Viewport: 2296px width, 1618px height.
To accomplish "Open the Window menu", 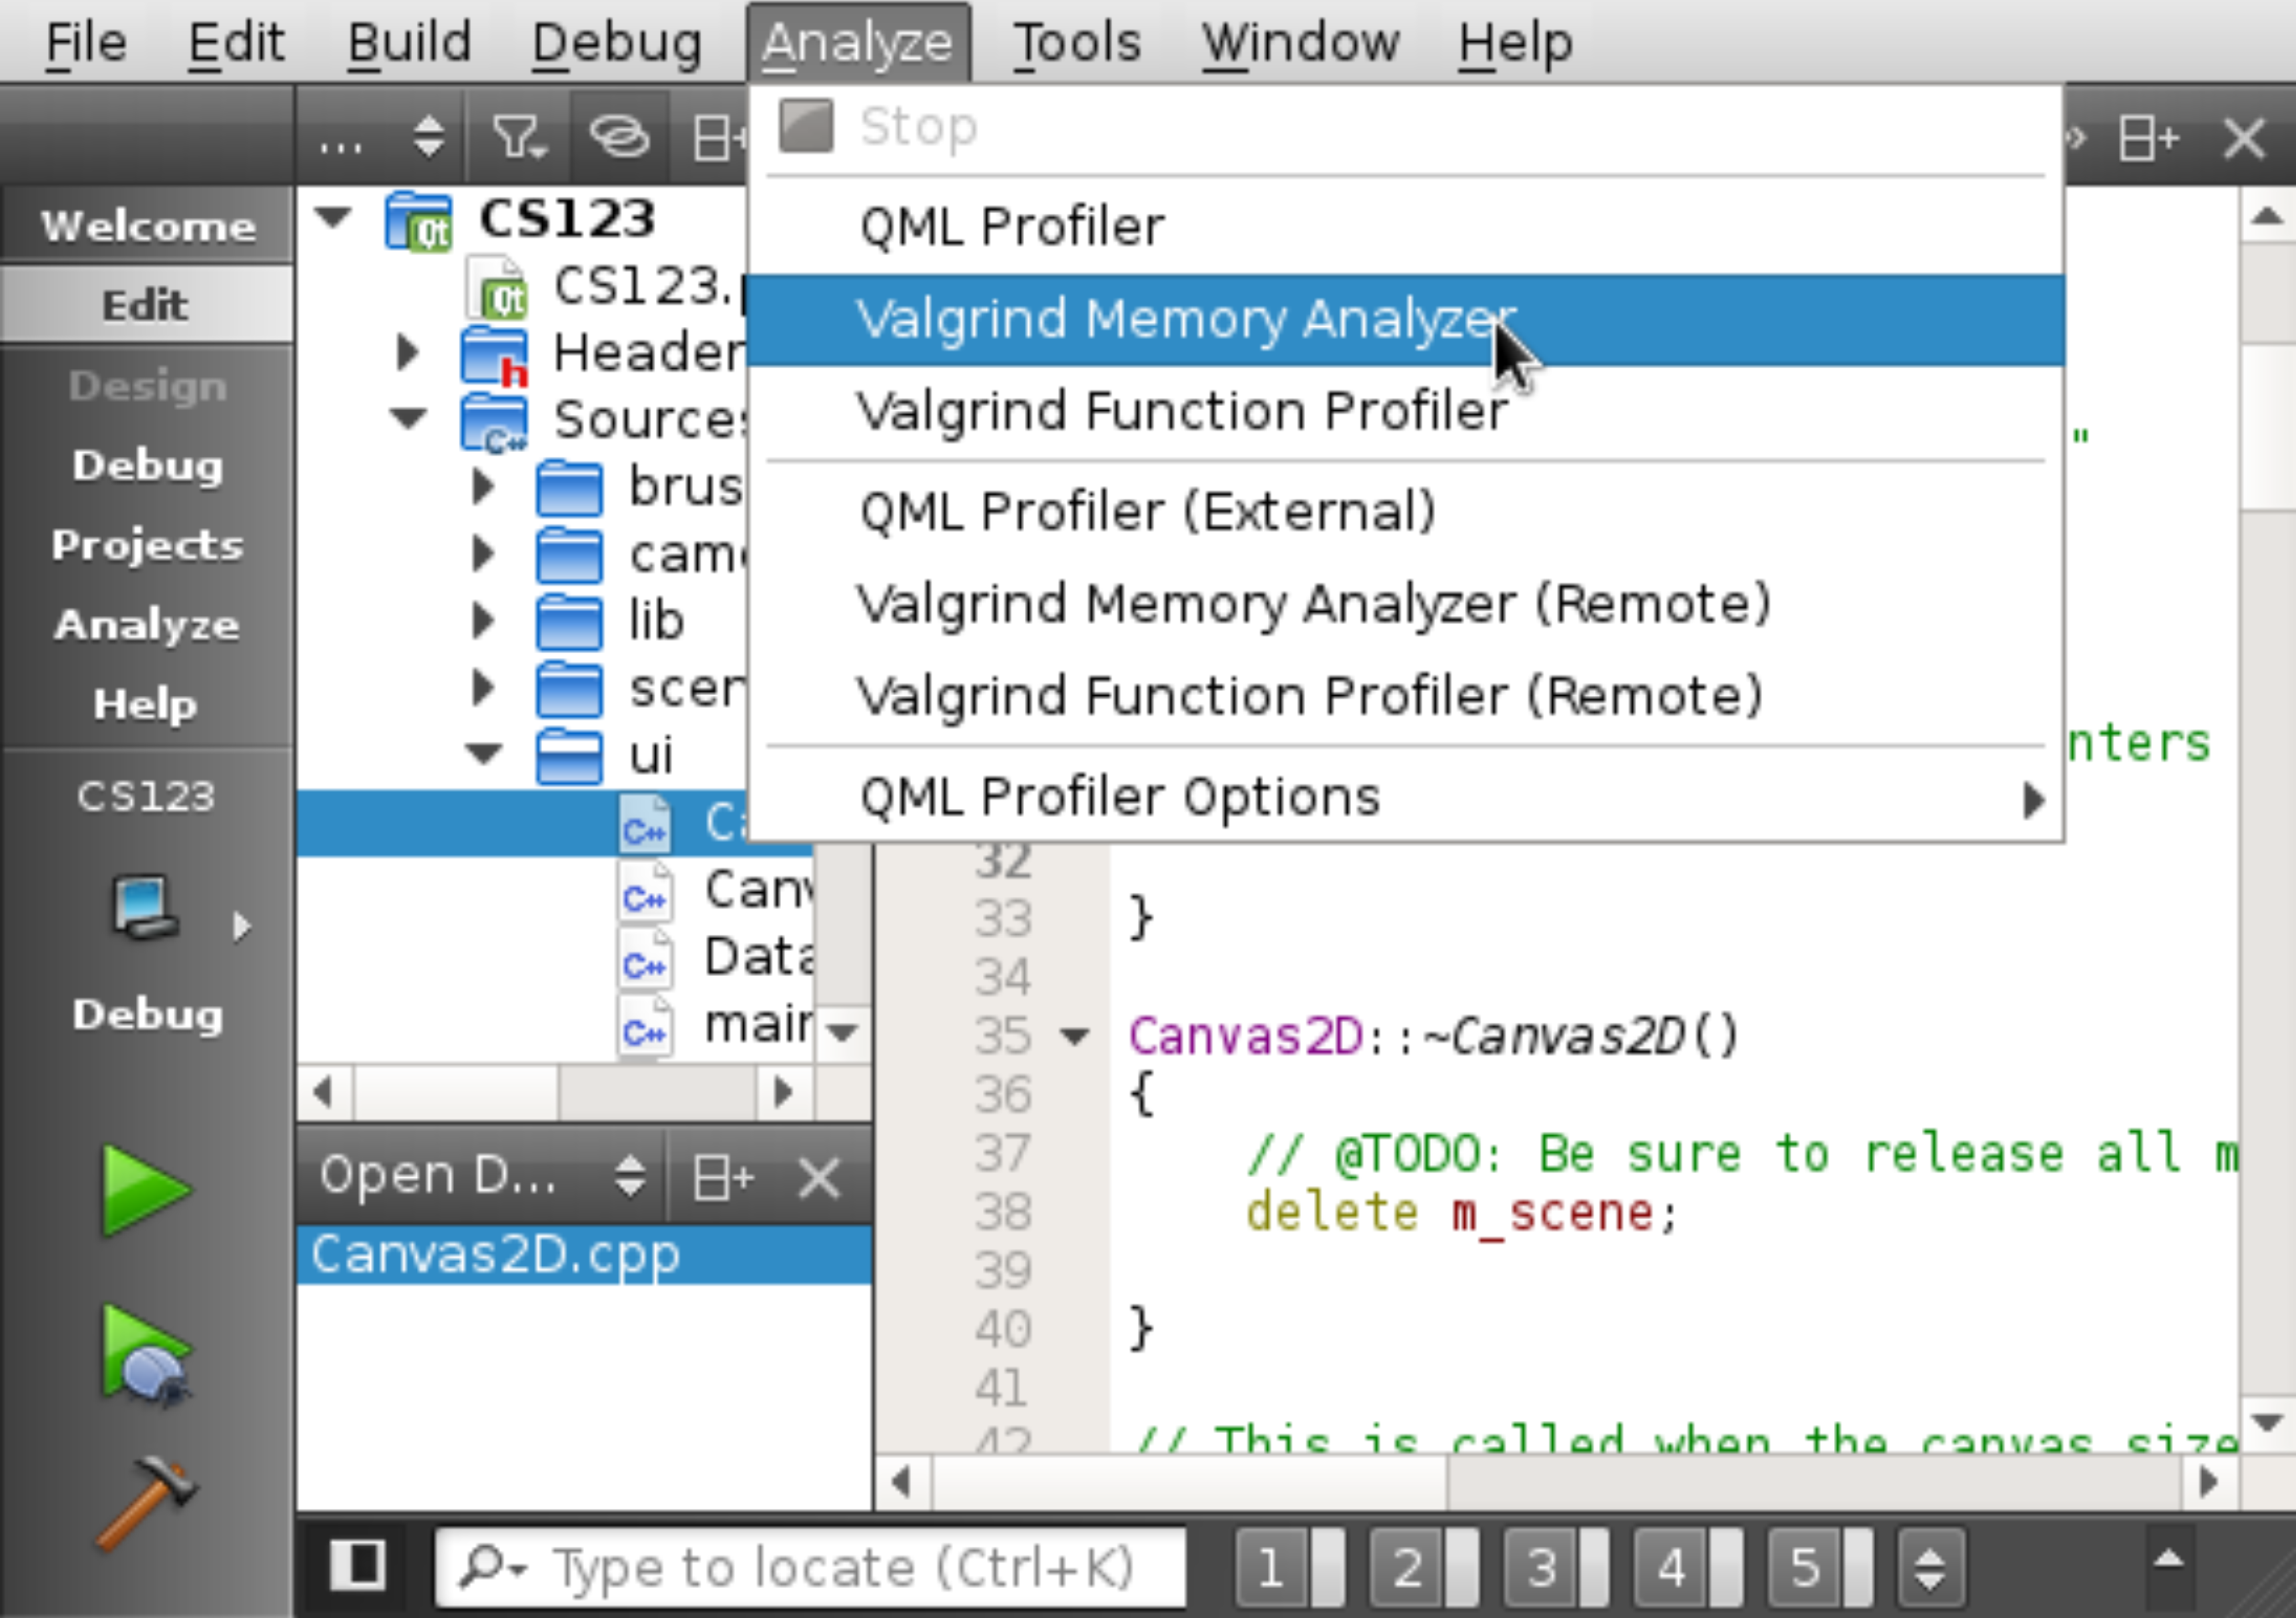I will pyautogui.click(x=1300, y=43).
